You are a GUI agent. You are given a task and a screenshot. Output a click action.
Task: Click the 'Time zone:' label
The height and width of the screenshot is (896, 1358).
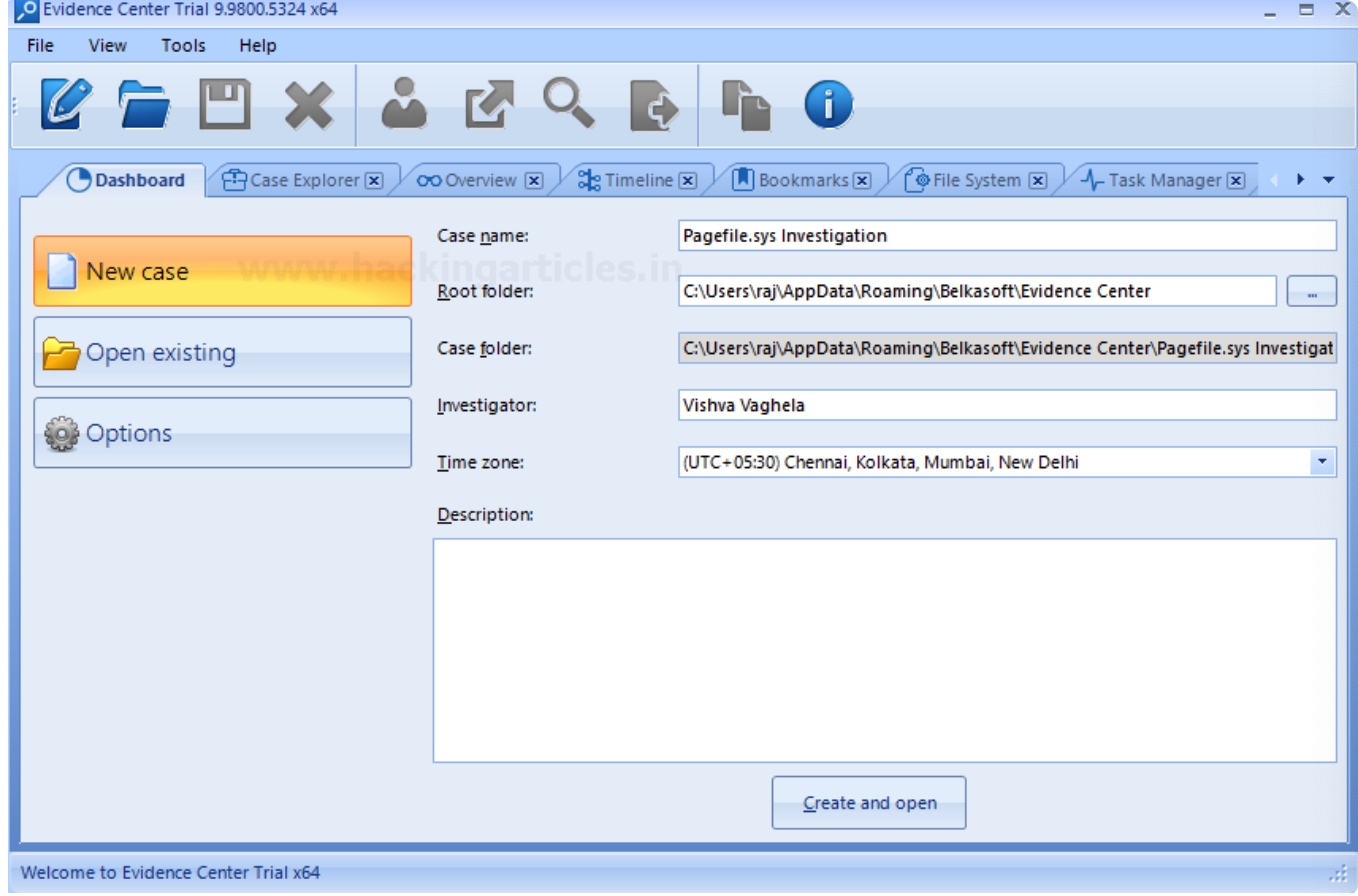pos(481,463)
